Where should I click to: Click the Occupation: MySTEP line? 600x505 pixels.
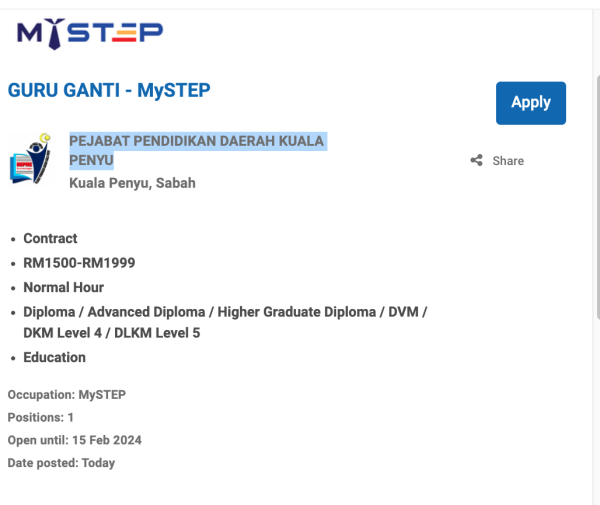click(x=67, y=394)
